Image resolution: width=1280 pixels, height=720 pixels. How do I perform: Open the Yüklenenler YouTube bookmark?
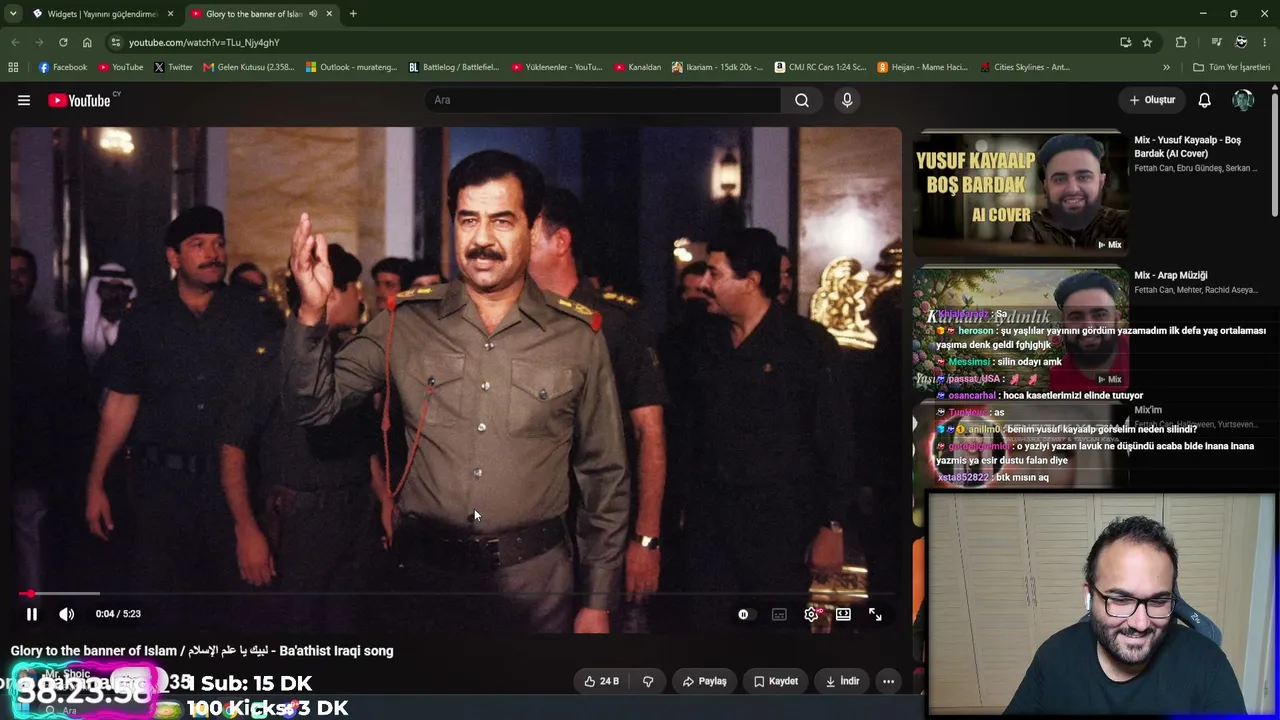557,67
